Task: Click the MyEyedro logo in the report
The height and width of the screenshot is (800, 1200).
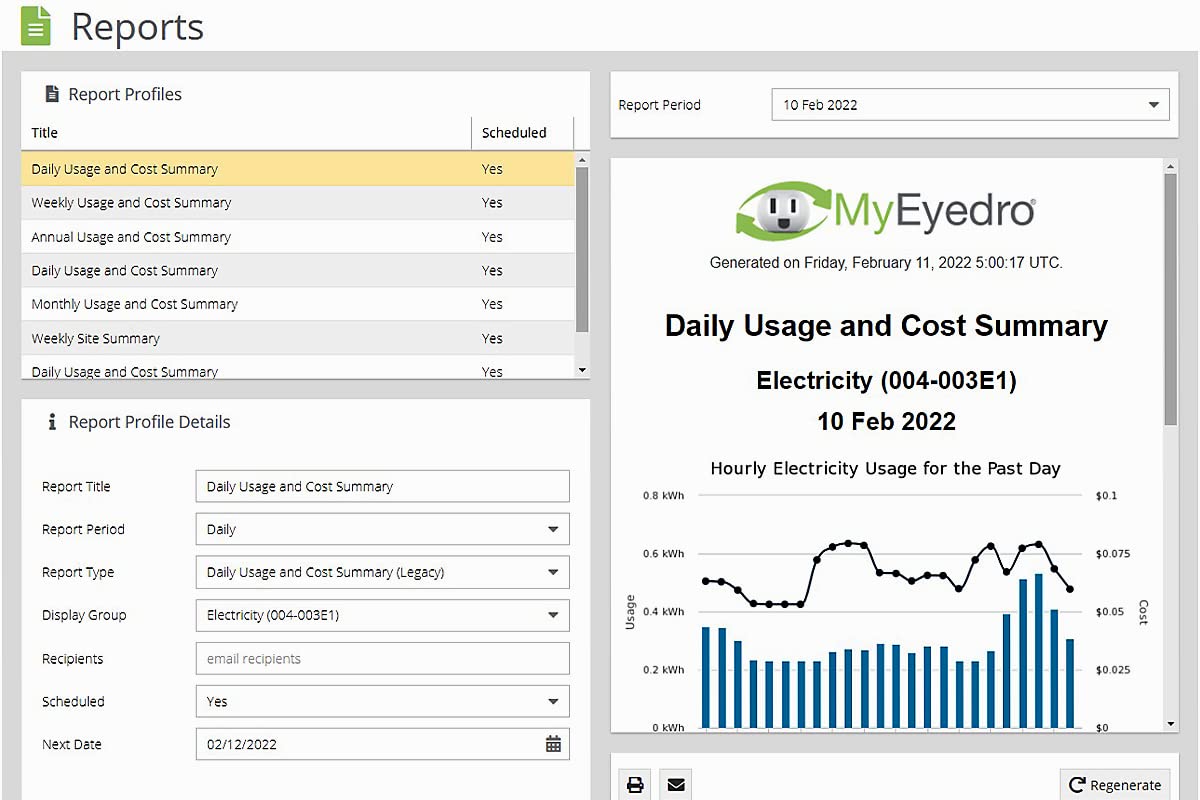Action: pyautogui.click(x=886, y=209)
